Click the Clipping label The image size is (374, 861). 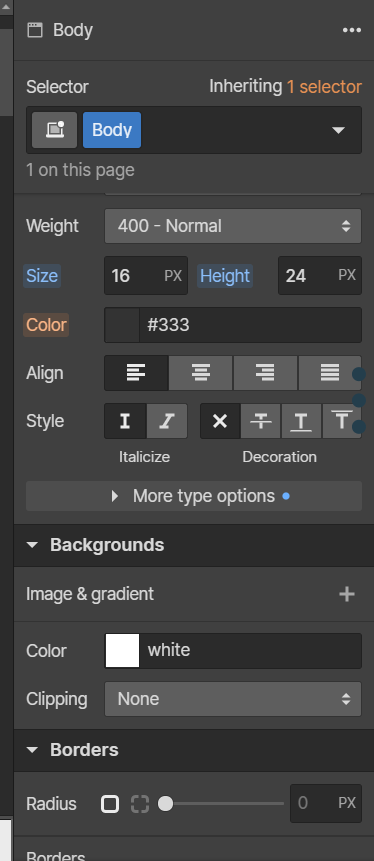57,700
